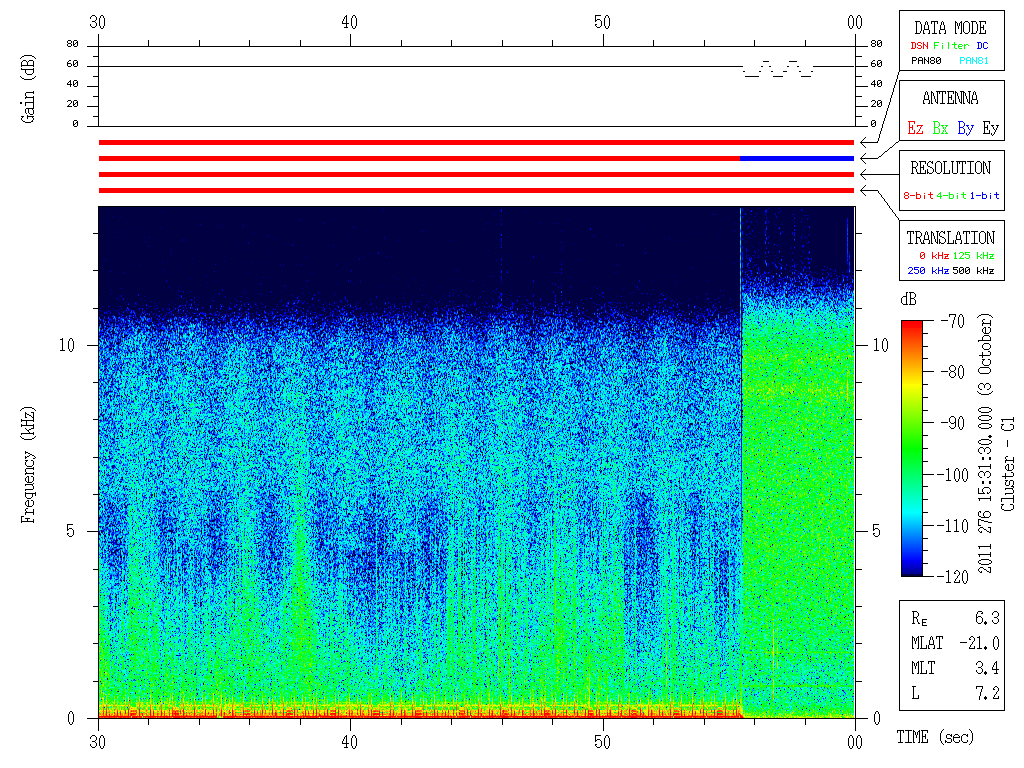Click the -100 value on color scale
Screen dimensions: 1024x768
[x=953, y=475]
